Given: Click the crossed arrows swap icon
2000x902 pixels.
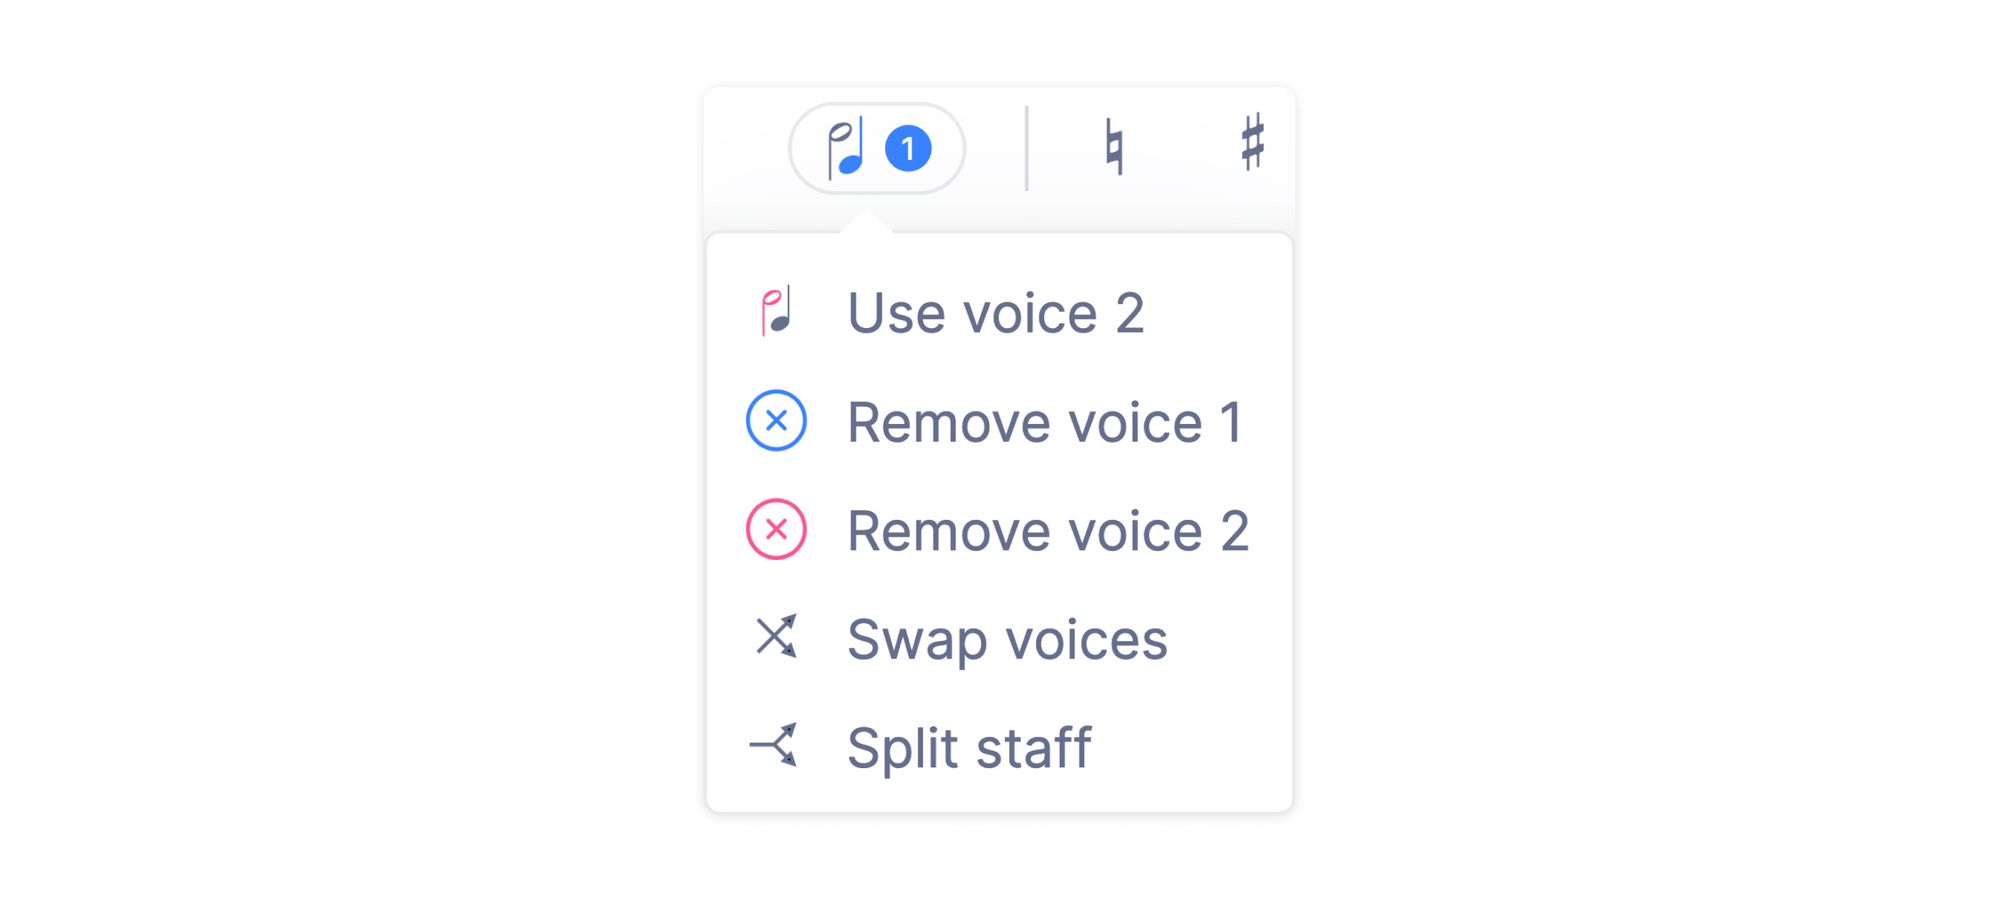Looking at the screenshot, I should click(x=776, y=636).
